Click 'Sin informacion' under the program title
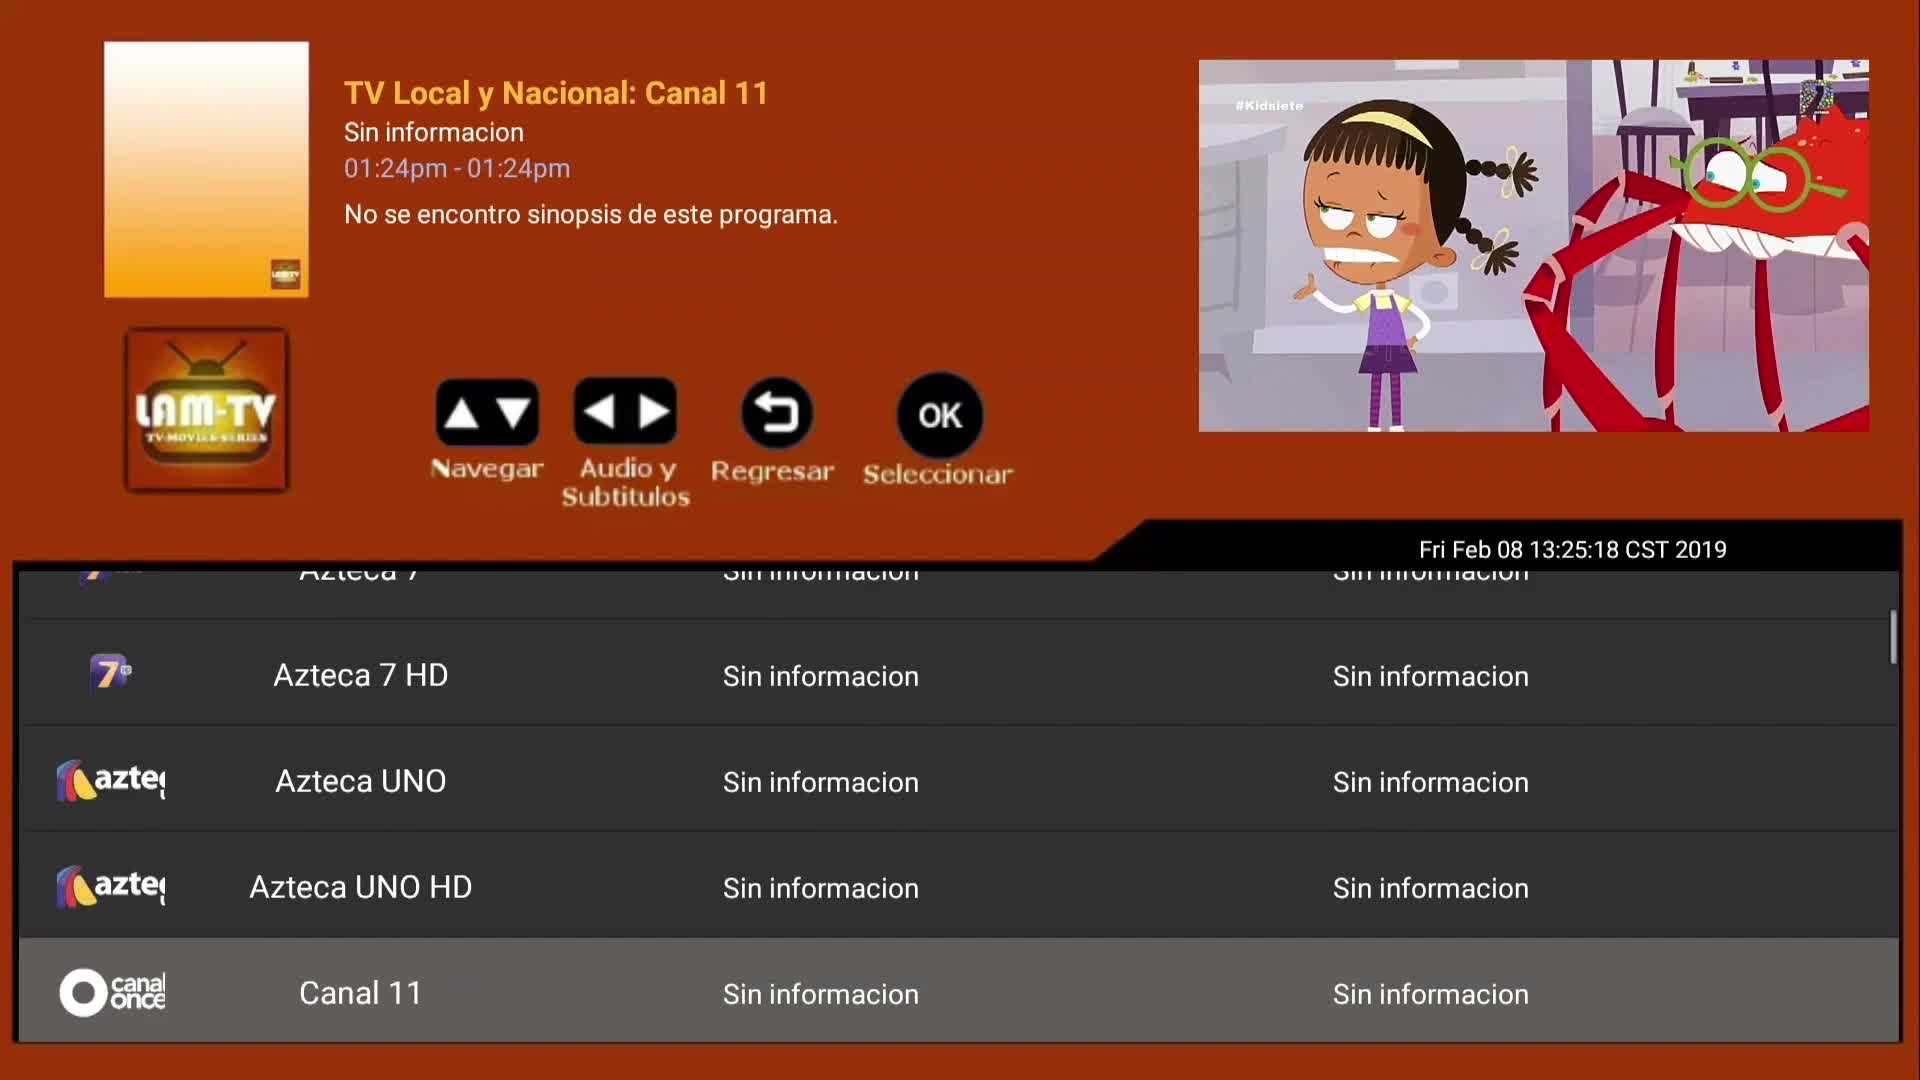1920x1080 pixels. [x=434, y=133]
